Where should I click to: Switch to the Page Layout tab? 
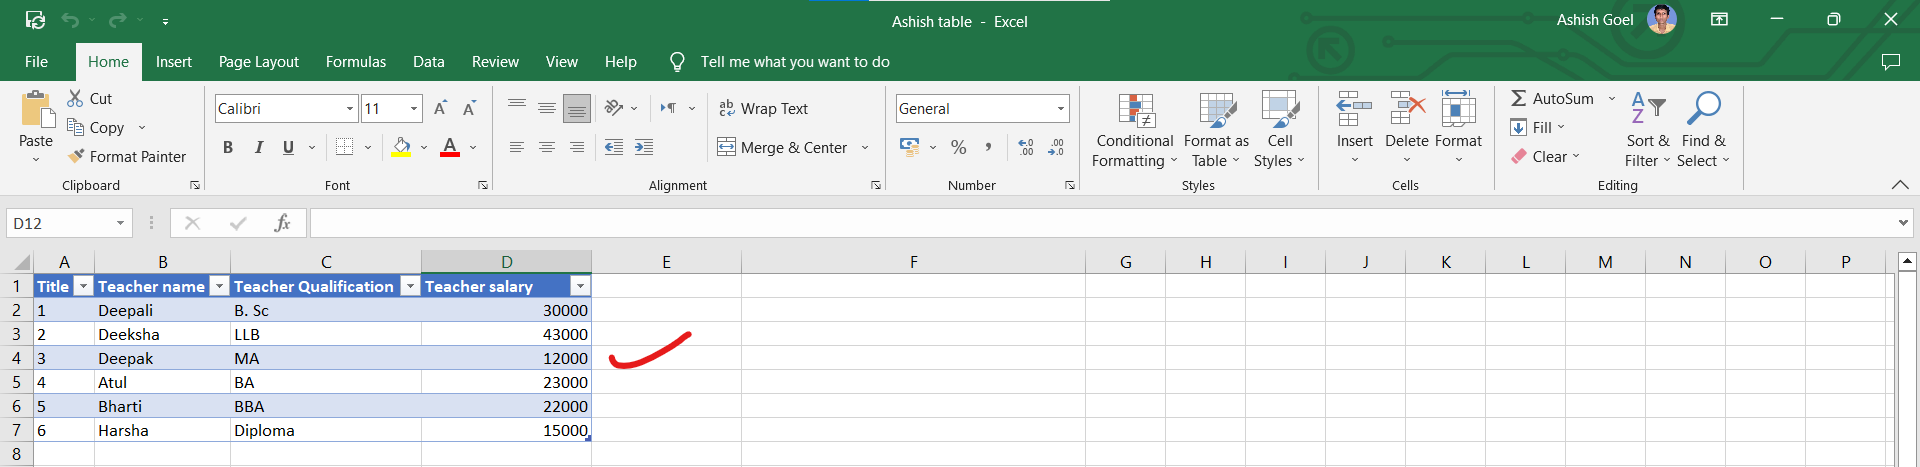click(x=258, y=62)
